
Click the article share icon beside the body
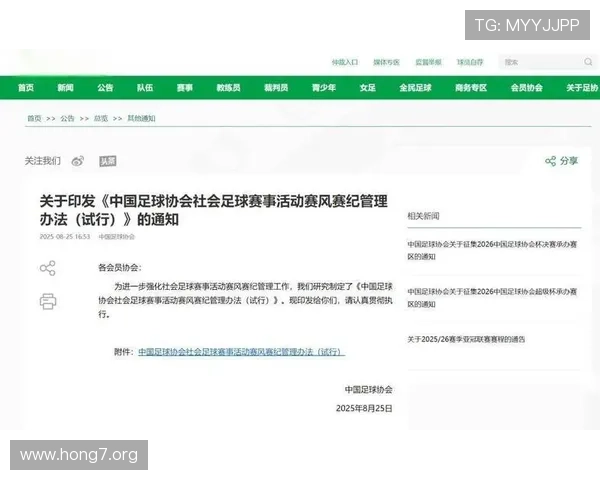(x=48, y=268)
